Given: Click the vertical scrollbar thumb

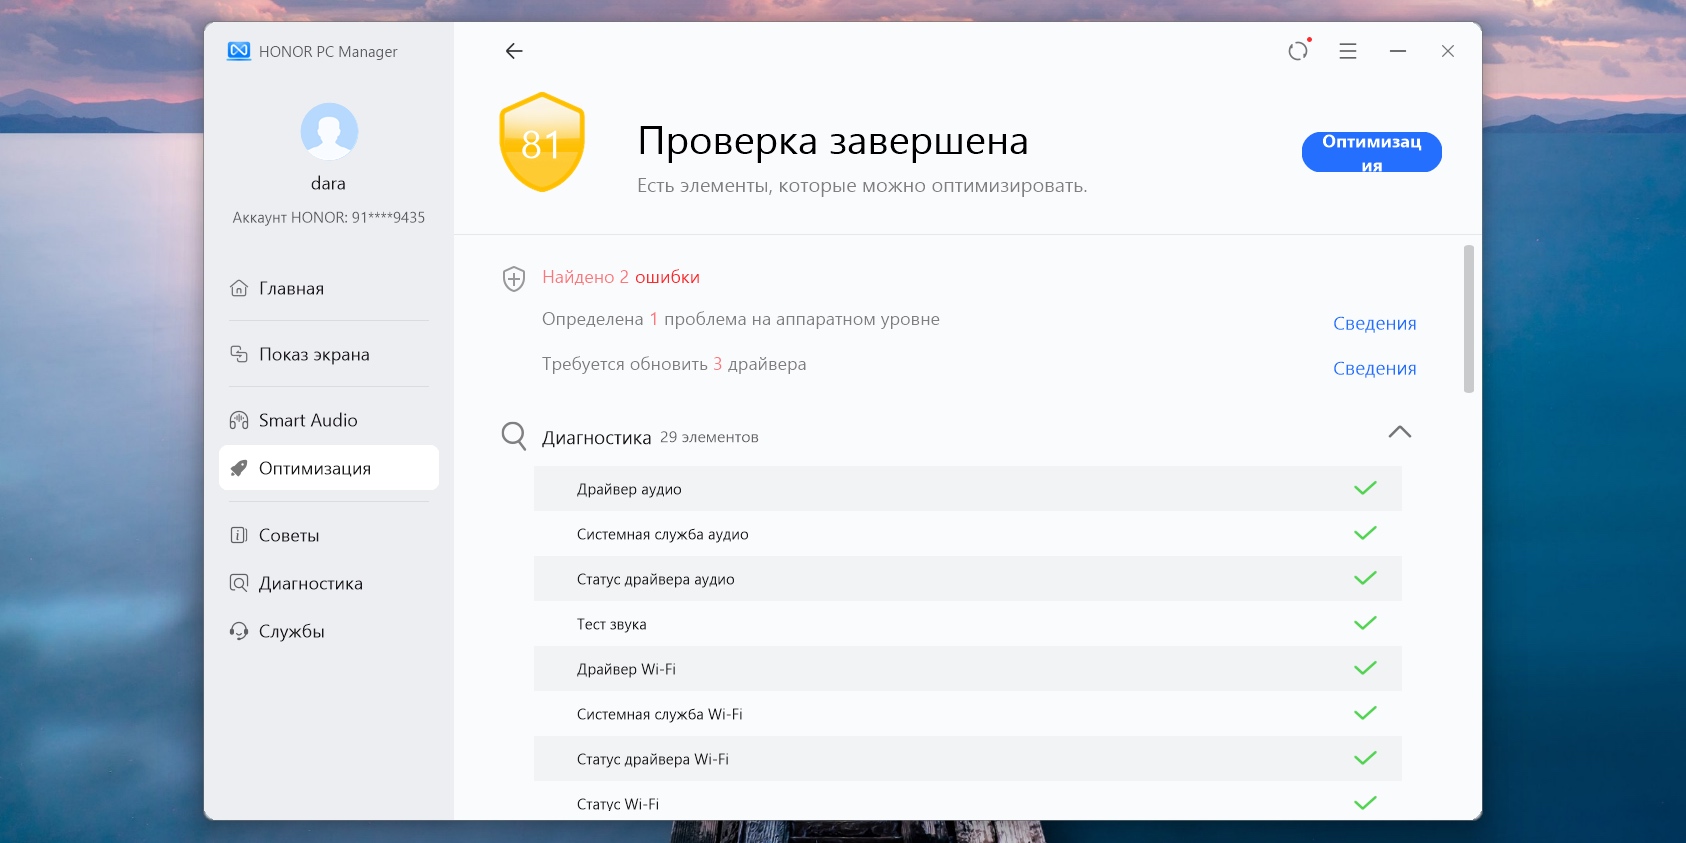Looking at the screenshot, I should click(x=1469, y=319).
